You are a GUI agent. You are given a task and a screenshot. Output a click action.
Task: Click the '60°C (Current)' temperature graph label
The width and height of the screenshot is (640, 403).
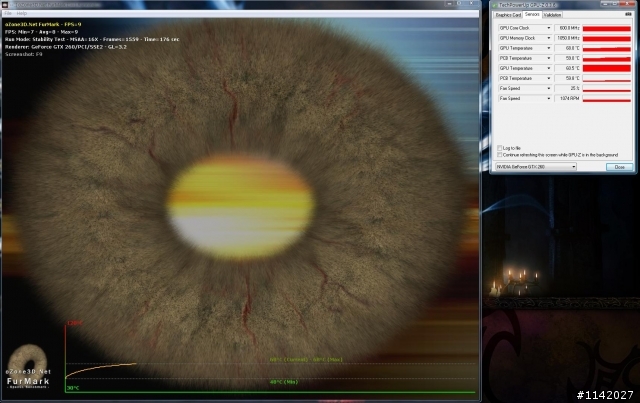tap(289, 360)
